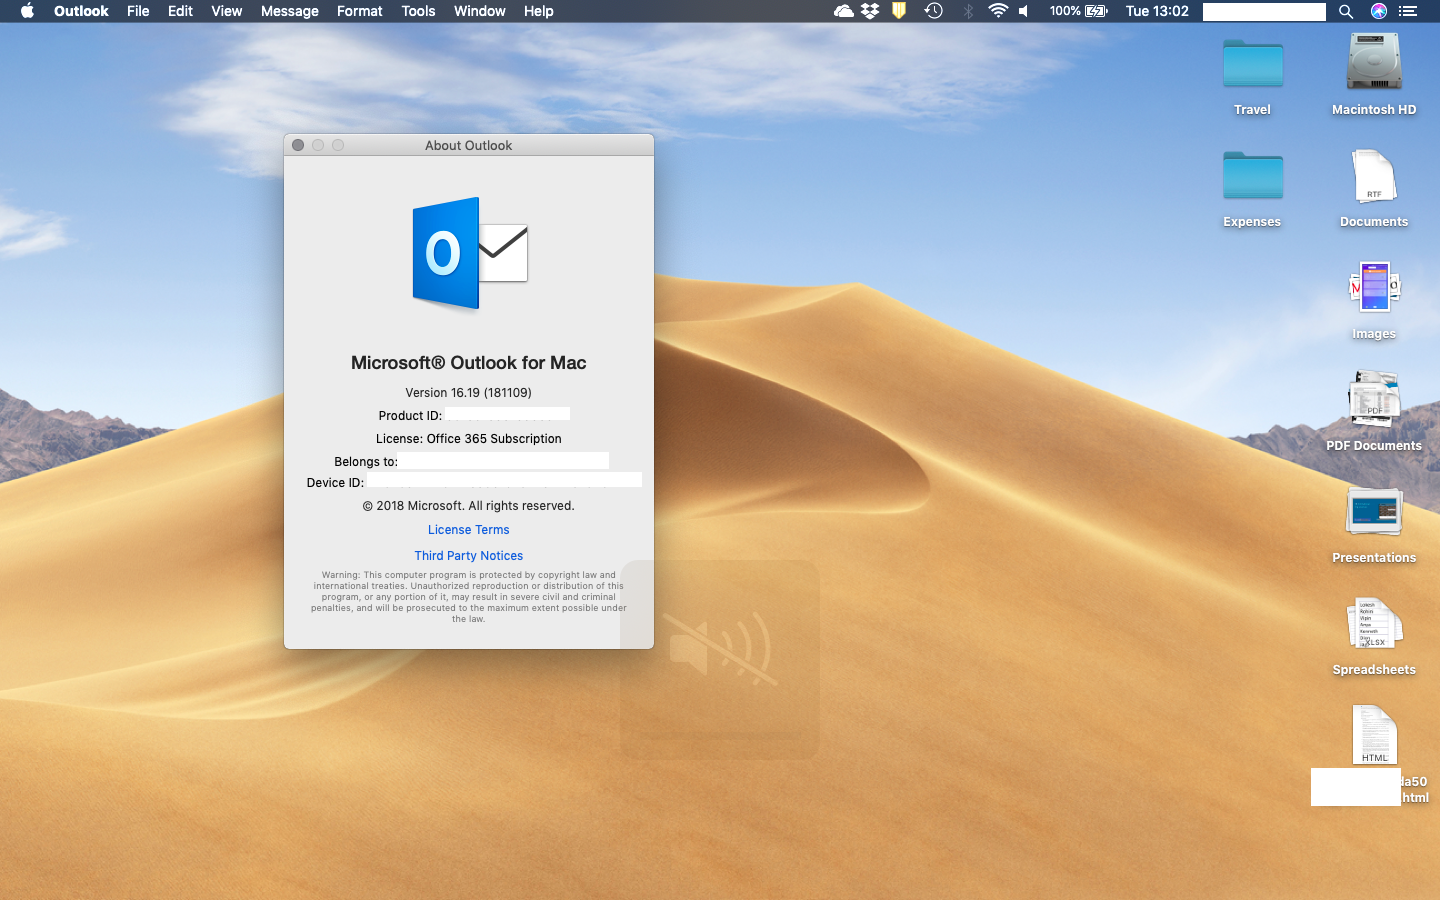Screen dimensions: 1440x900
Task: Click the Product ID label
Action: click(x=410, y=416)
